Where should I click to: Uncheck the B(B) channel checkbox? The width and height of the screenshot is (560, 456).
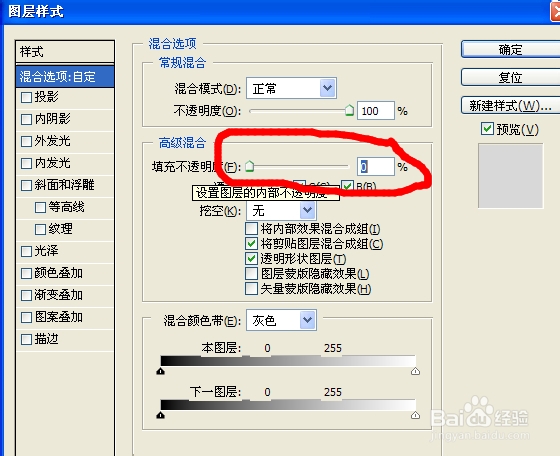(347, 186)
